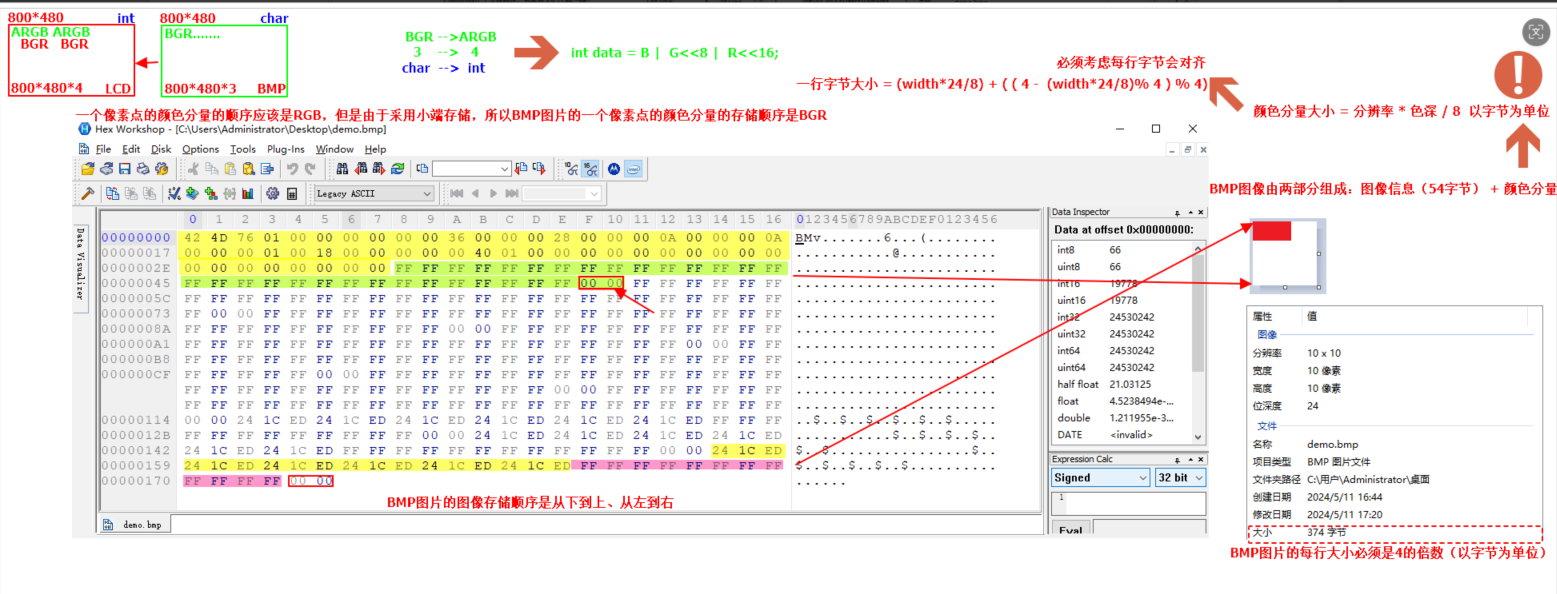1557x594 pixels.
Task: Start a search with the Find binoculars icon
Action: click(341, 169)
